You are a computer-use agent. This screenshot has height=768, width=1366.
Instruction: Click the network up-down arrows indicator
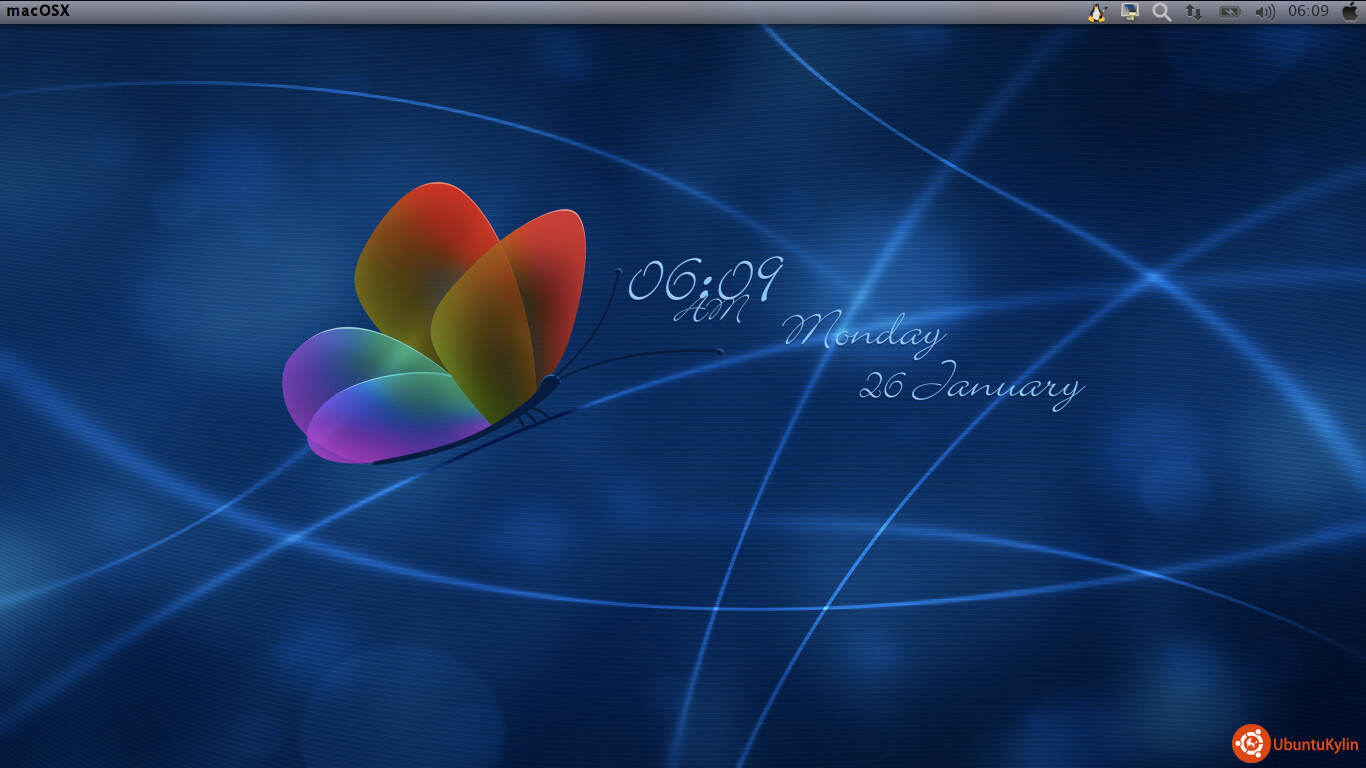tap(1193, 12)
